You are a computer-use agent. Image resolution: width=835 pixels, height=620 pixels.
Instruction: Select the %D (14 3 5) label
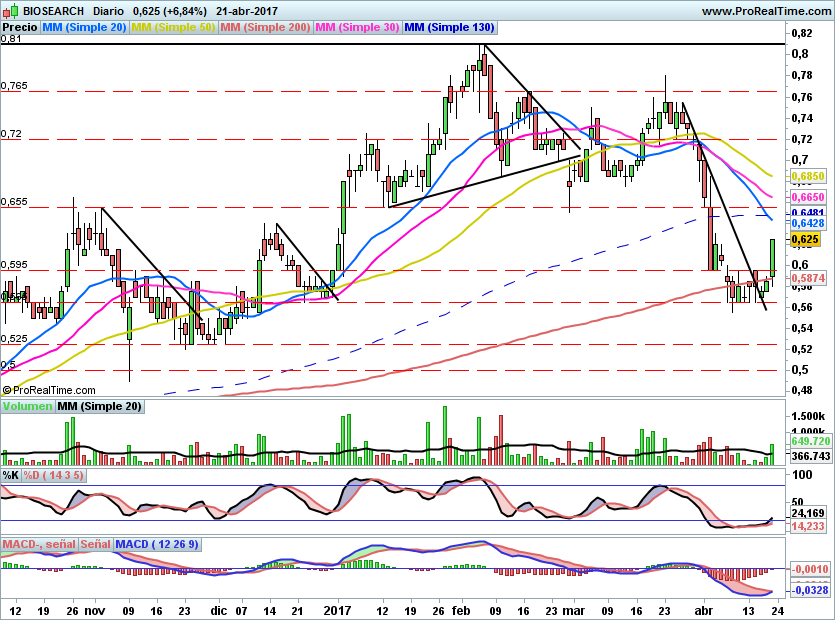pyautogui.click(x=54, y=475)
